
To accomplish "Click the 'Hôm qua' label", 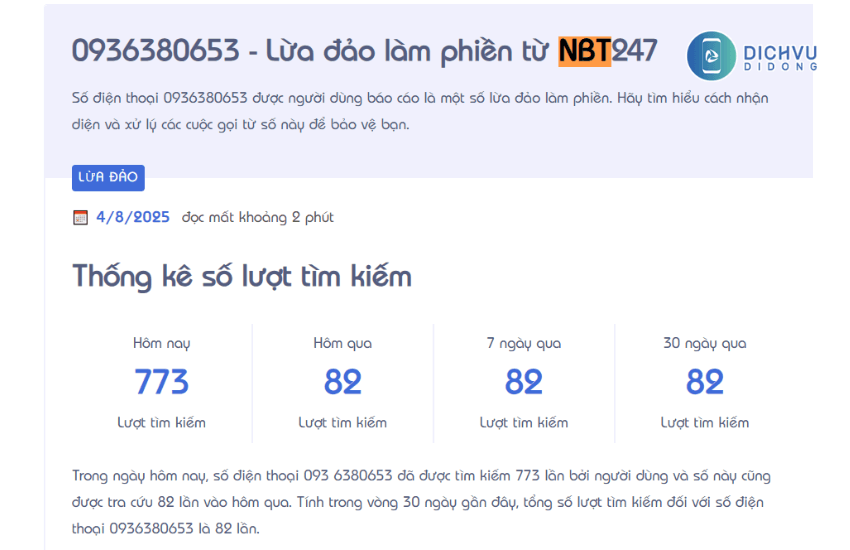I will [x=343, y=344].
